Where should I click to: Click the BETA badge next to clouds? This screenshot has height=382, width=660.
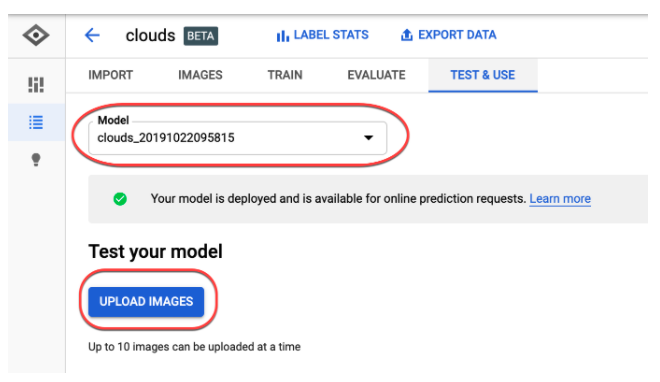click(200, 36)
